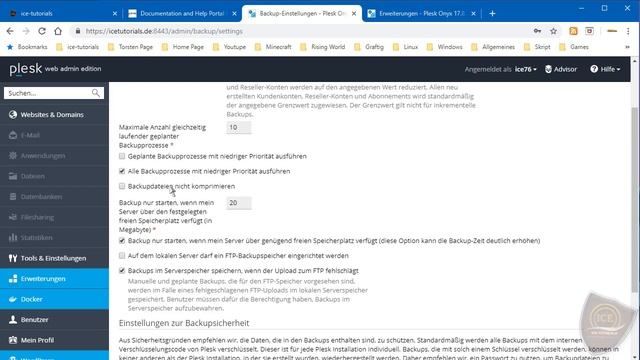Click the browser forward arrow
The height and width of the screenshot is (360, 640).
click(26, 31)
